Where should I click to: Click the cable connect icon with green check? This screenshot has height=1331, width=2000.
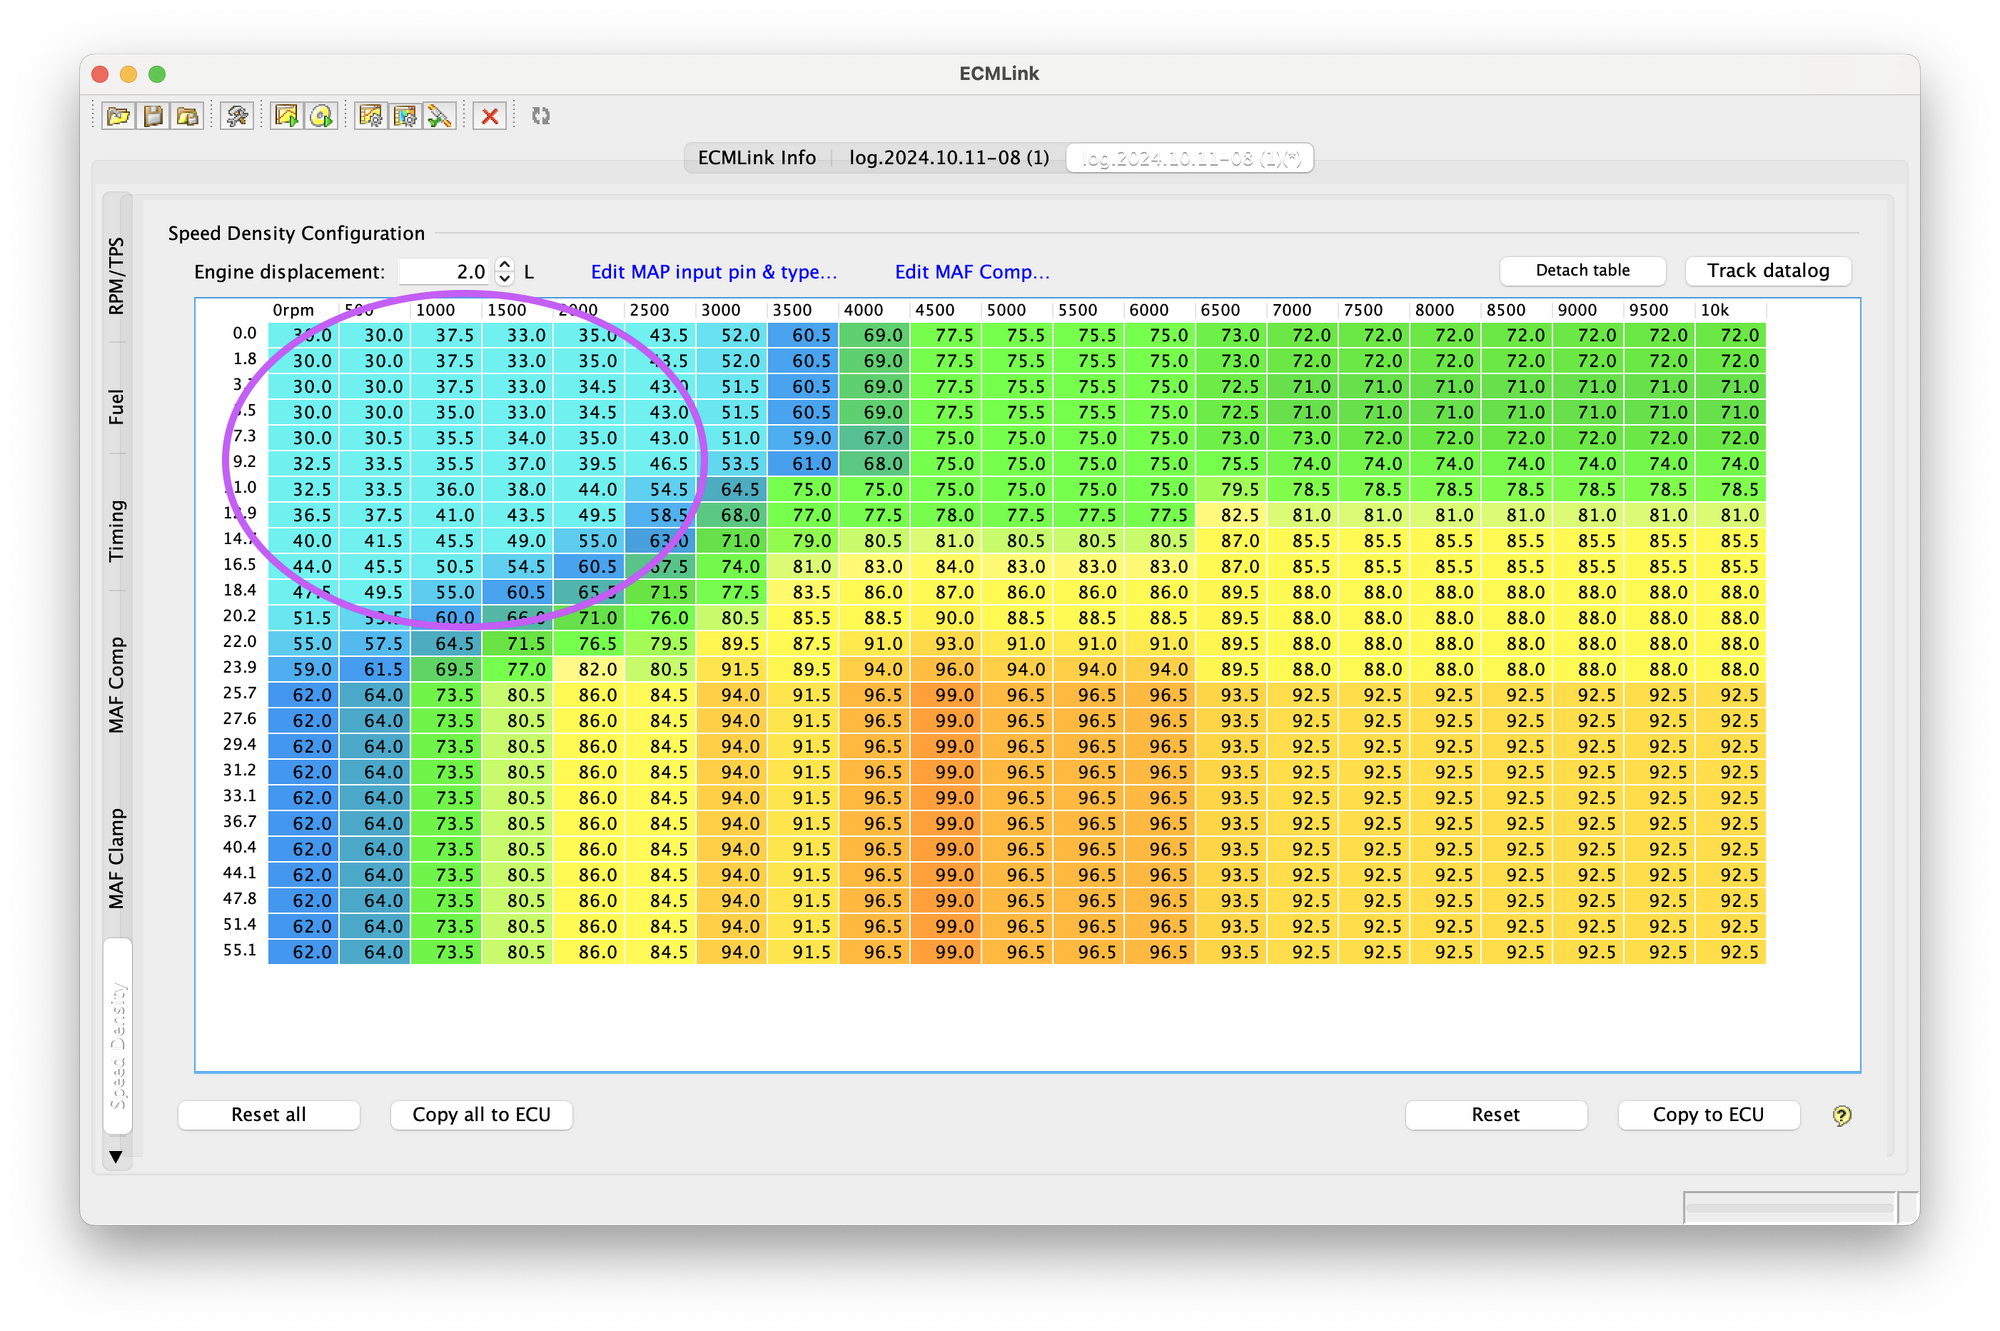439,116
